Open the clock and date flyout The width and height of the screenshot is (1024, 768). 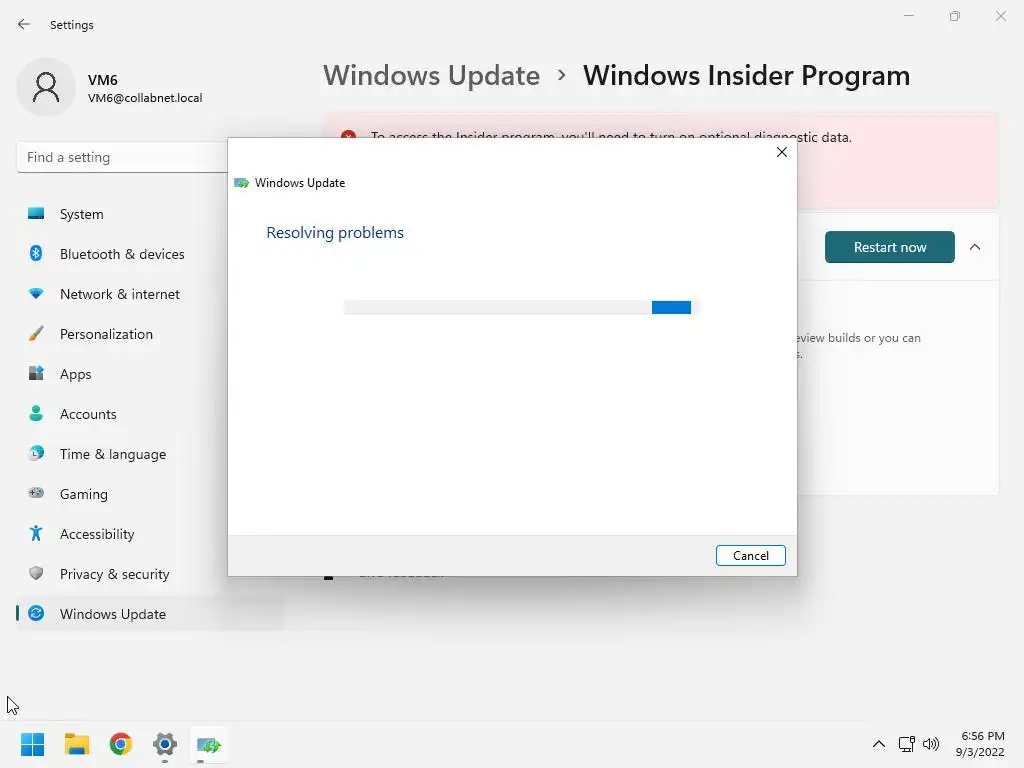coord(980,744)
